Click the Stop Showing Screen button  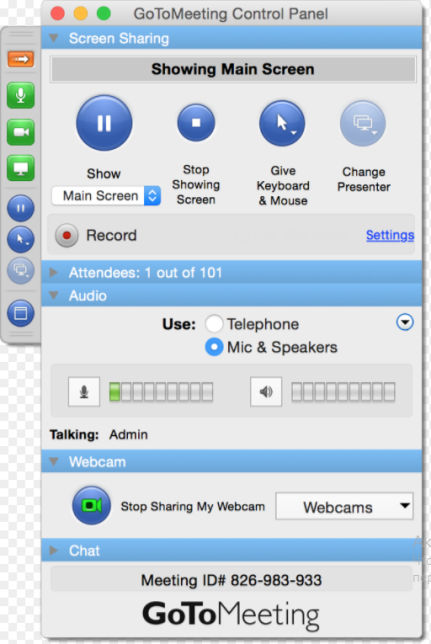(196, 122)
